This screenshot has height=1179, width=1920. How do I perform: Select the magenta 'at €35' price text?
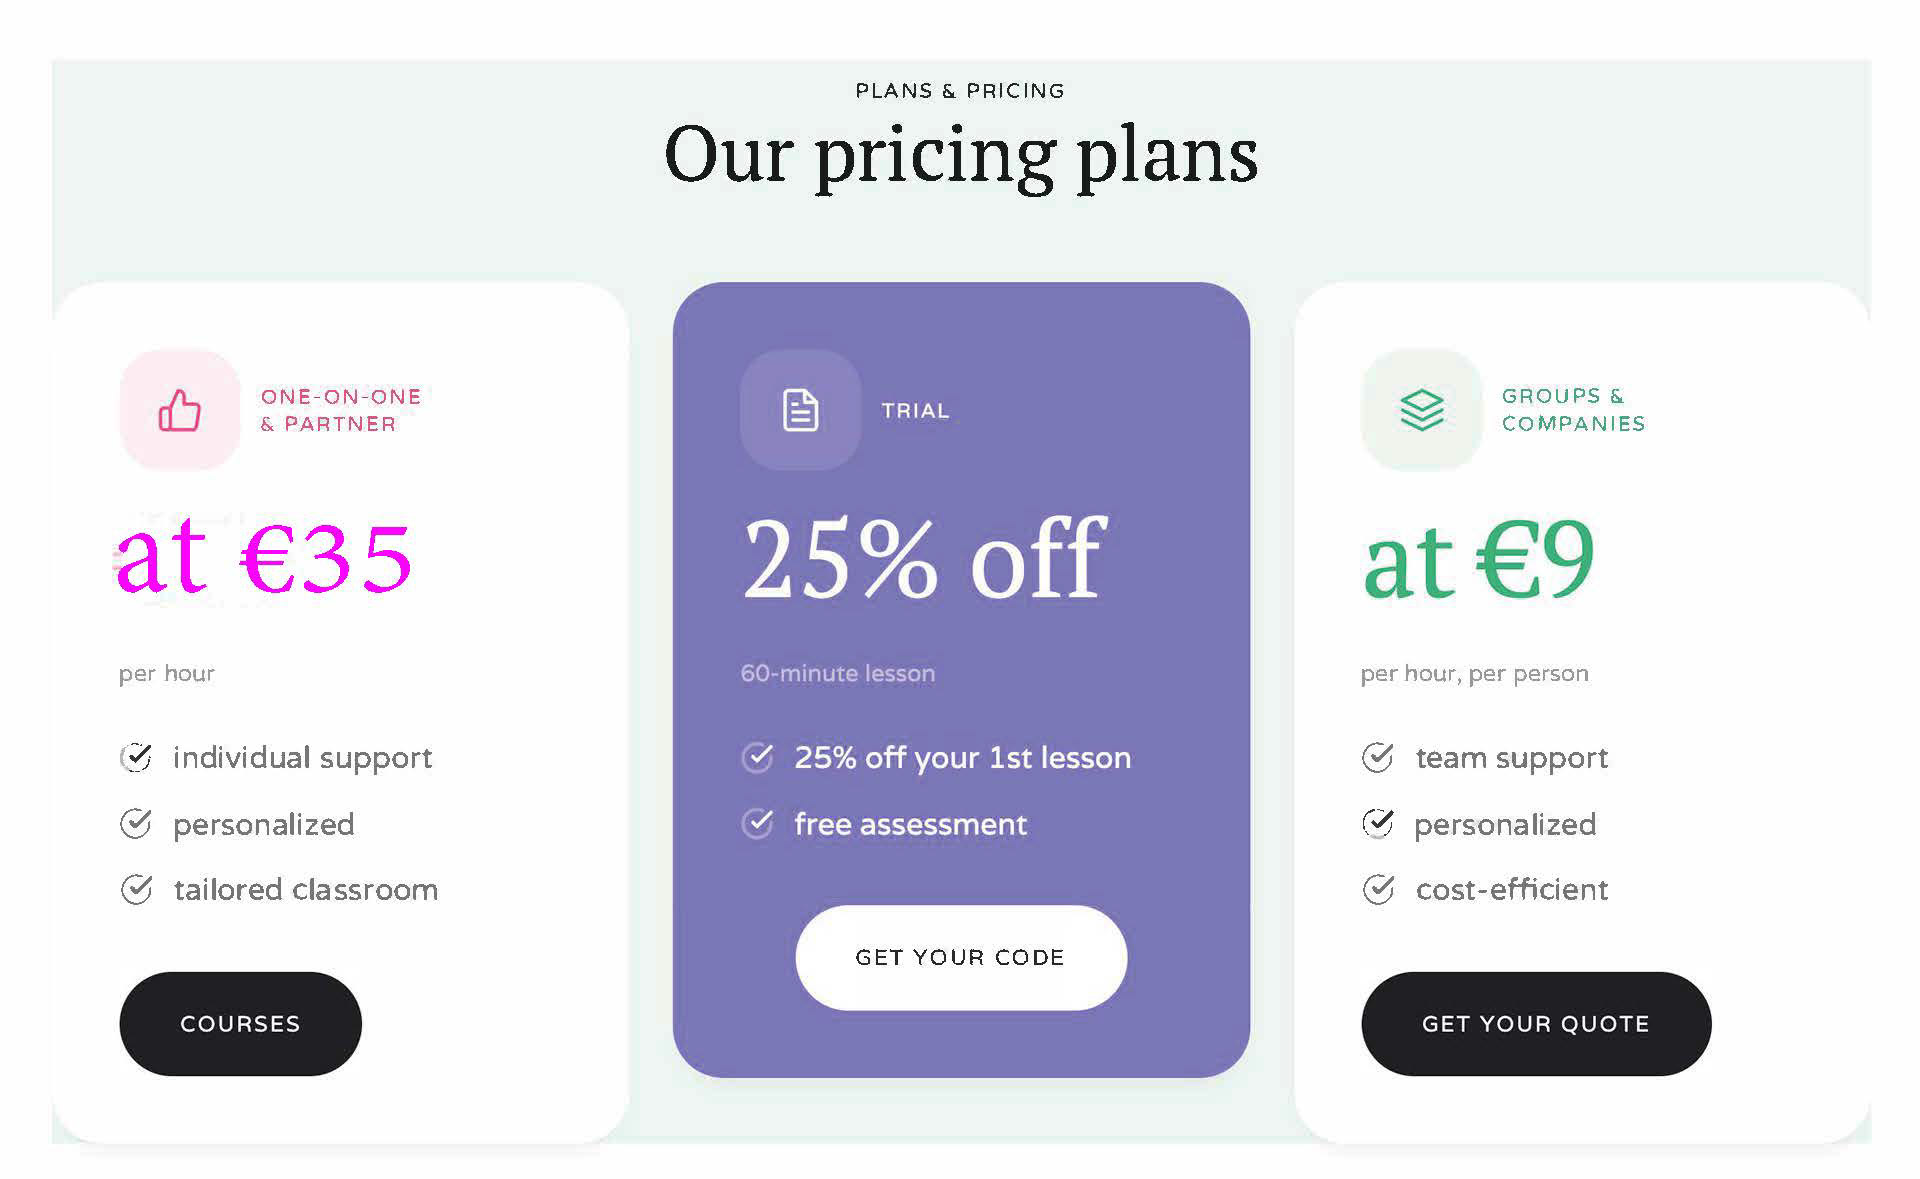264,558
